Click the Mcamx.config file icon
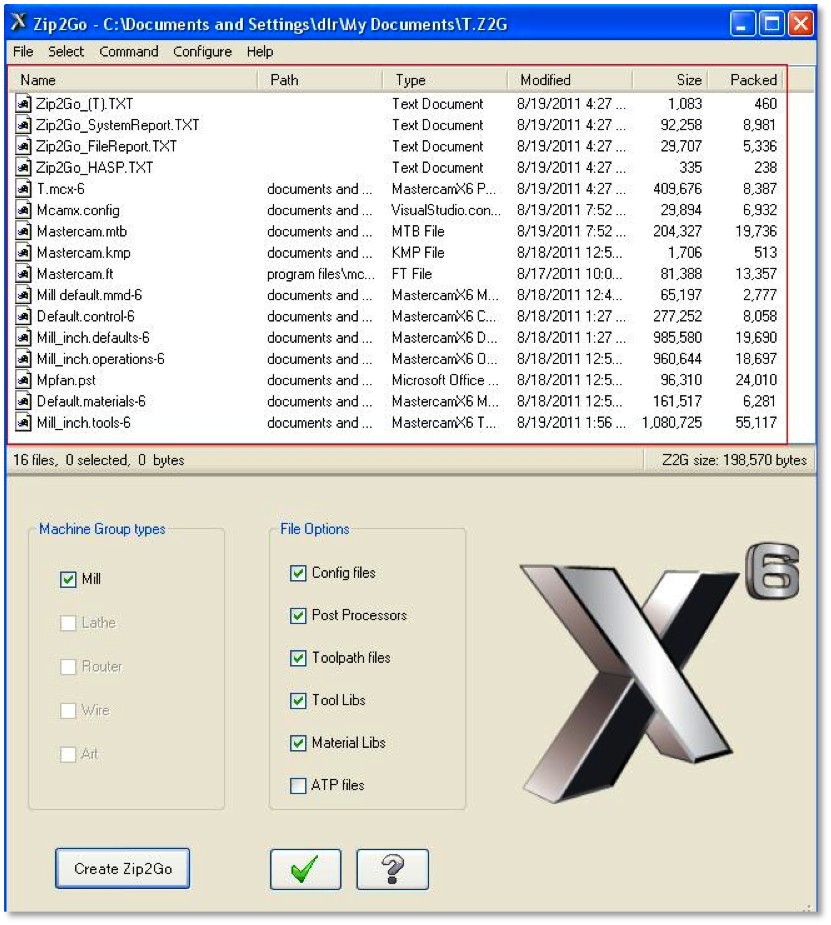The height and width of the screenshot is (925, 831). coord(23,210)
